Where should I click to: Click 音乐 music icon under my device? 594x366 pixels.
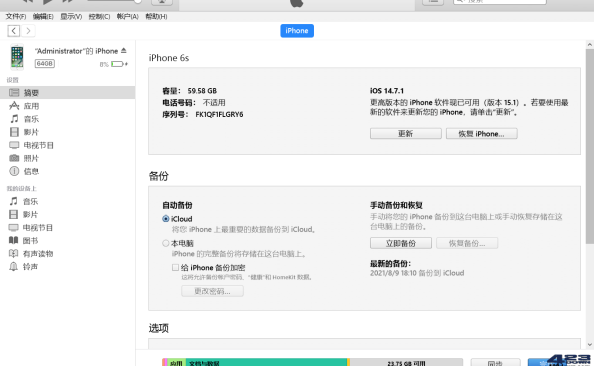click(x=14, y=201)
